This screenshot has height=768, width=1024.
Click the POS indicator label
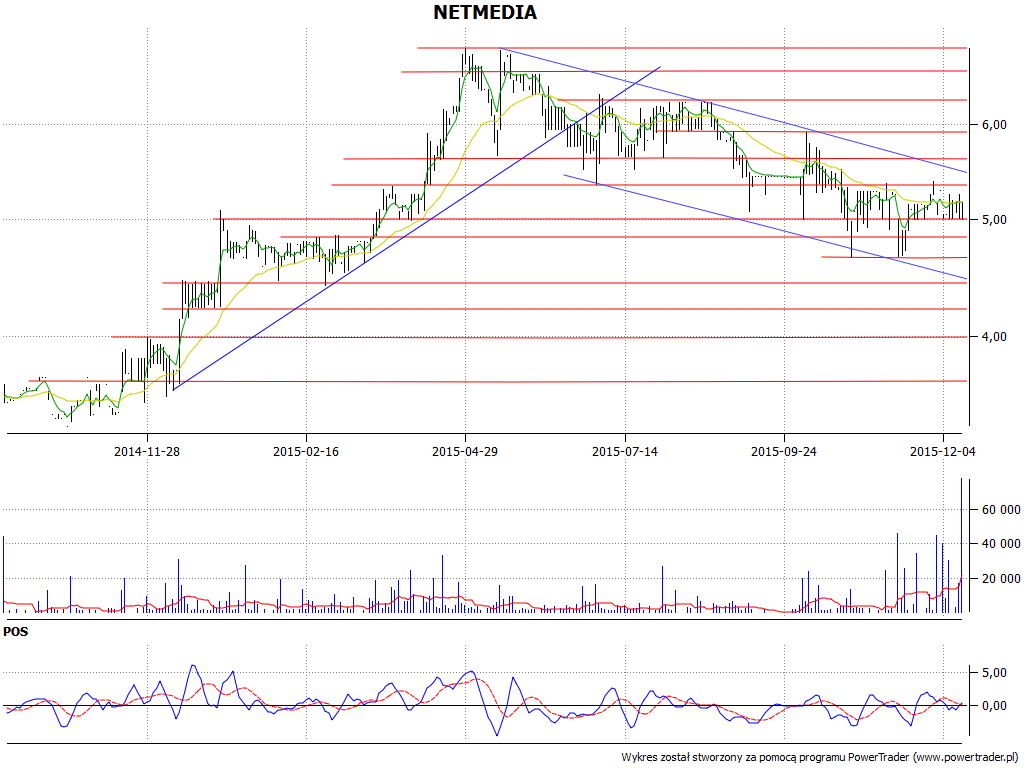pyautogui.click(x=16, y=632)
